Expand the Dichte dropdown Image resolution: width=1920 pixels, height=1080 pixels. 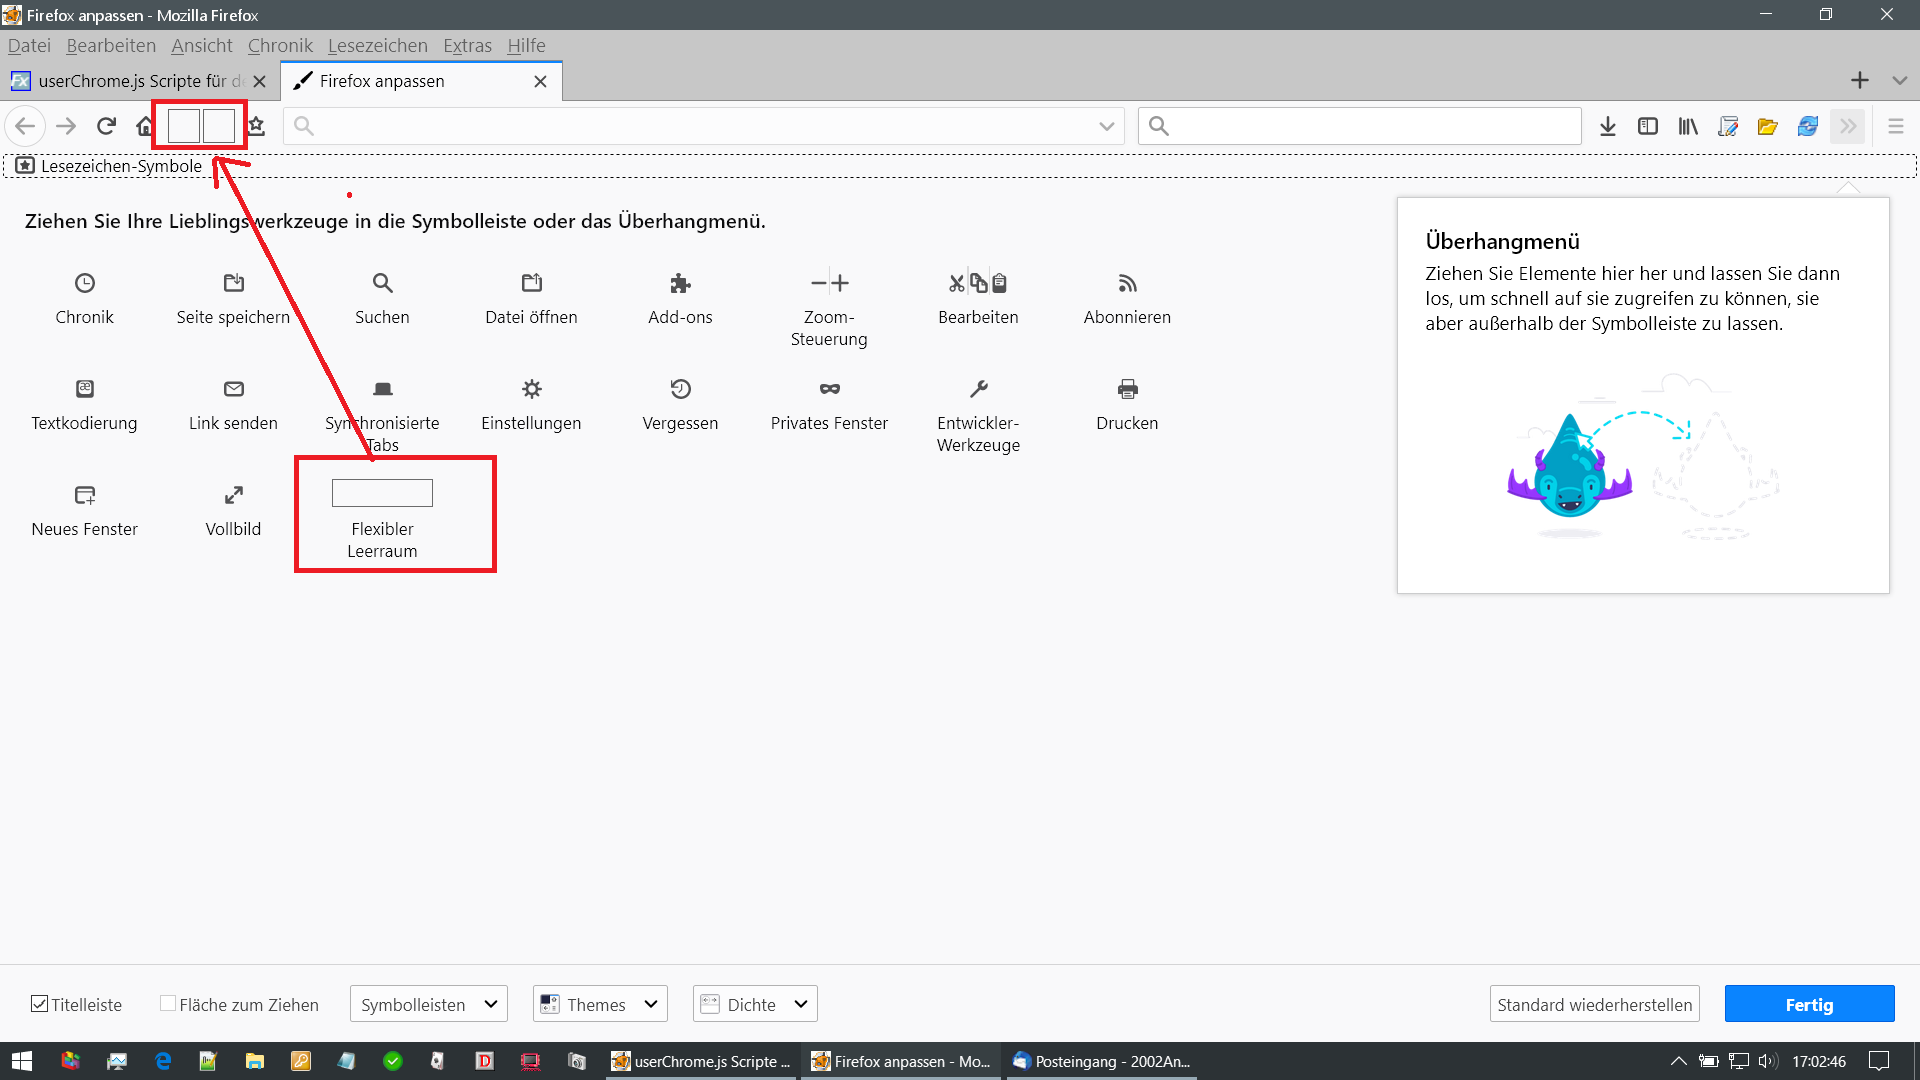(755, 1004)
